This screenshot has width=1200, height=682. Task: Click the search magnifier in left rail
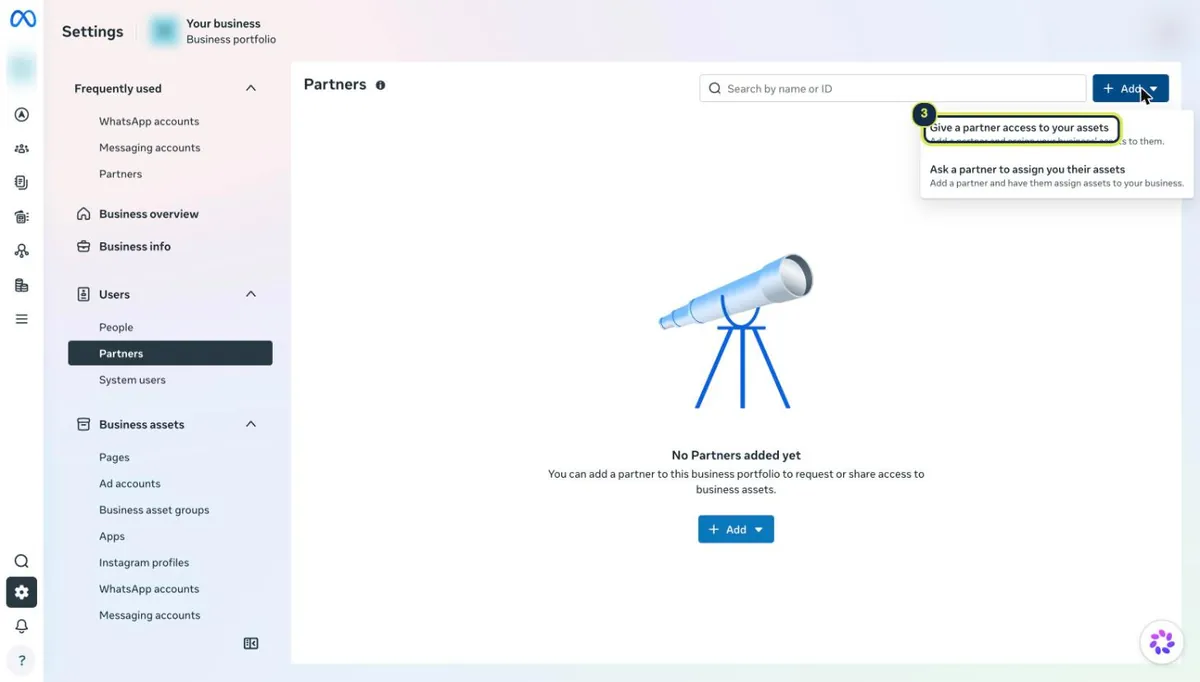pos(22,561)
